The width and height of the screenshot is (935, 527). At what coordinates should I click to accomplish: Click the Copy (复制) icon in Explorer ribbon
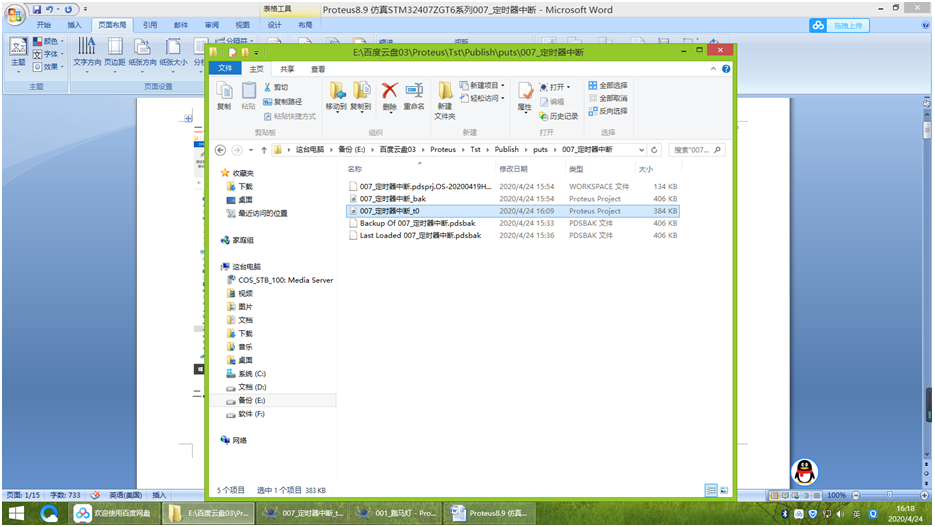224,91
